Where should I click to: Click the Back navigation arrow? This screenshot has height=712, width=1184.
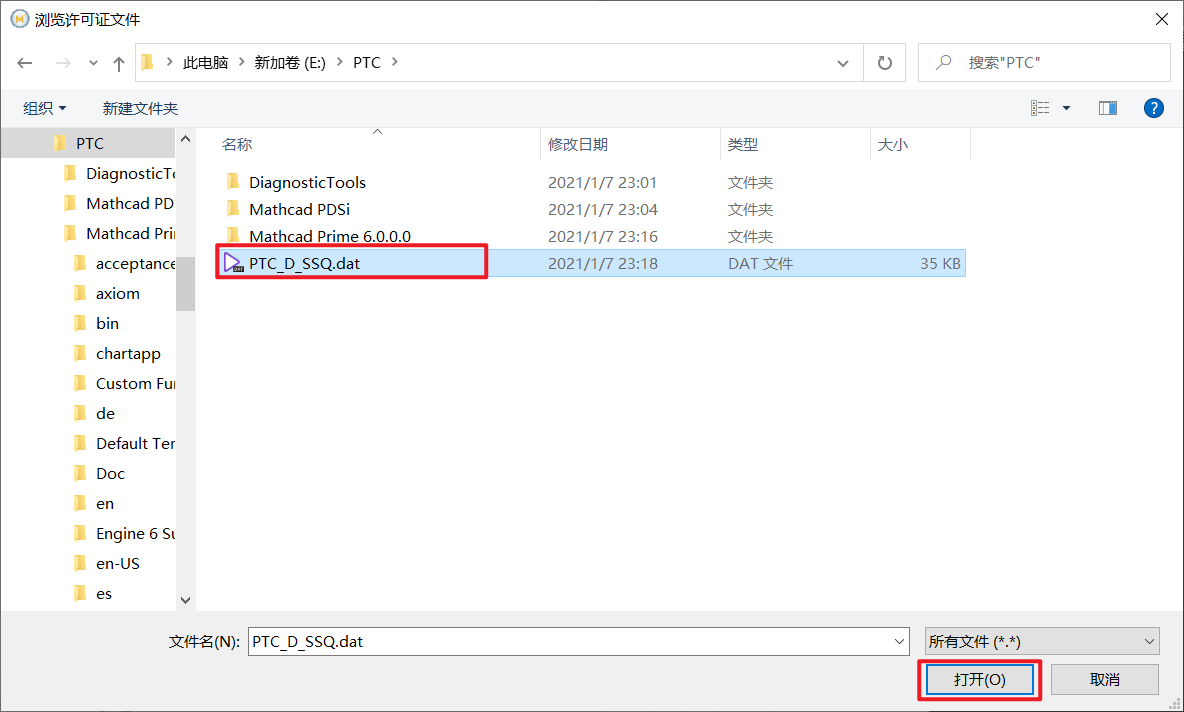click(x=25, y=63)
